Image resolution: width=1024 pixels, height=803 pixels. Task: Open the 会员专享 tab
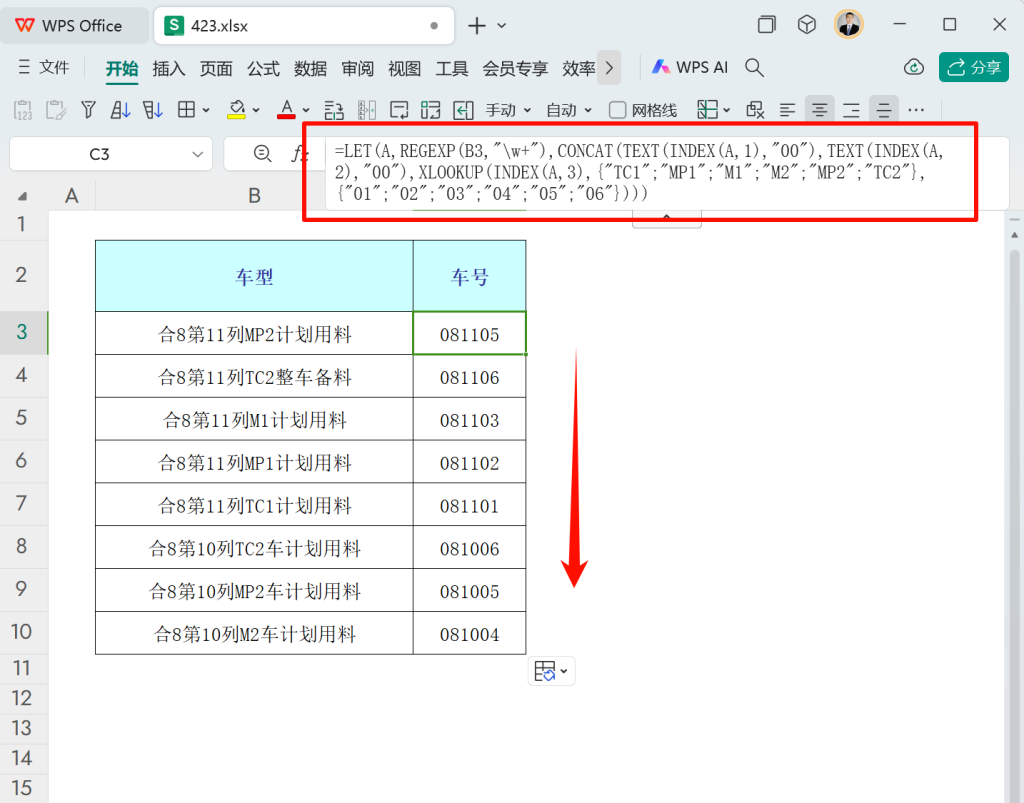pyautogui.click(x=515, y=68)
